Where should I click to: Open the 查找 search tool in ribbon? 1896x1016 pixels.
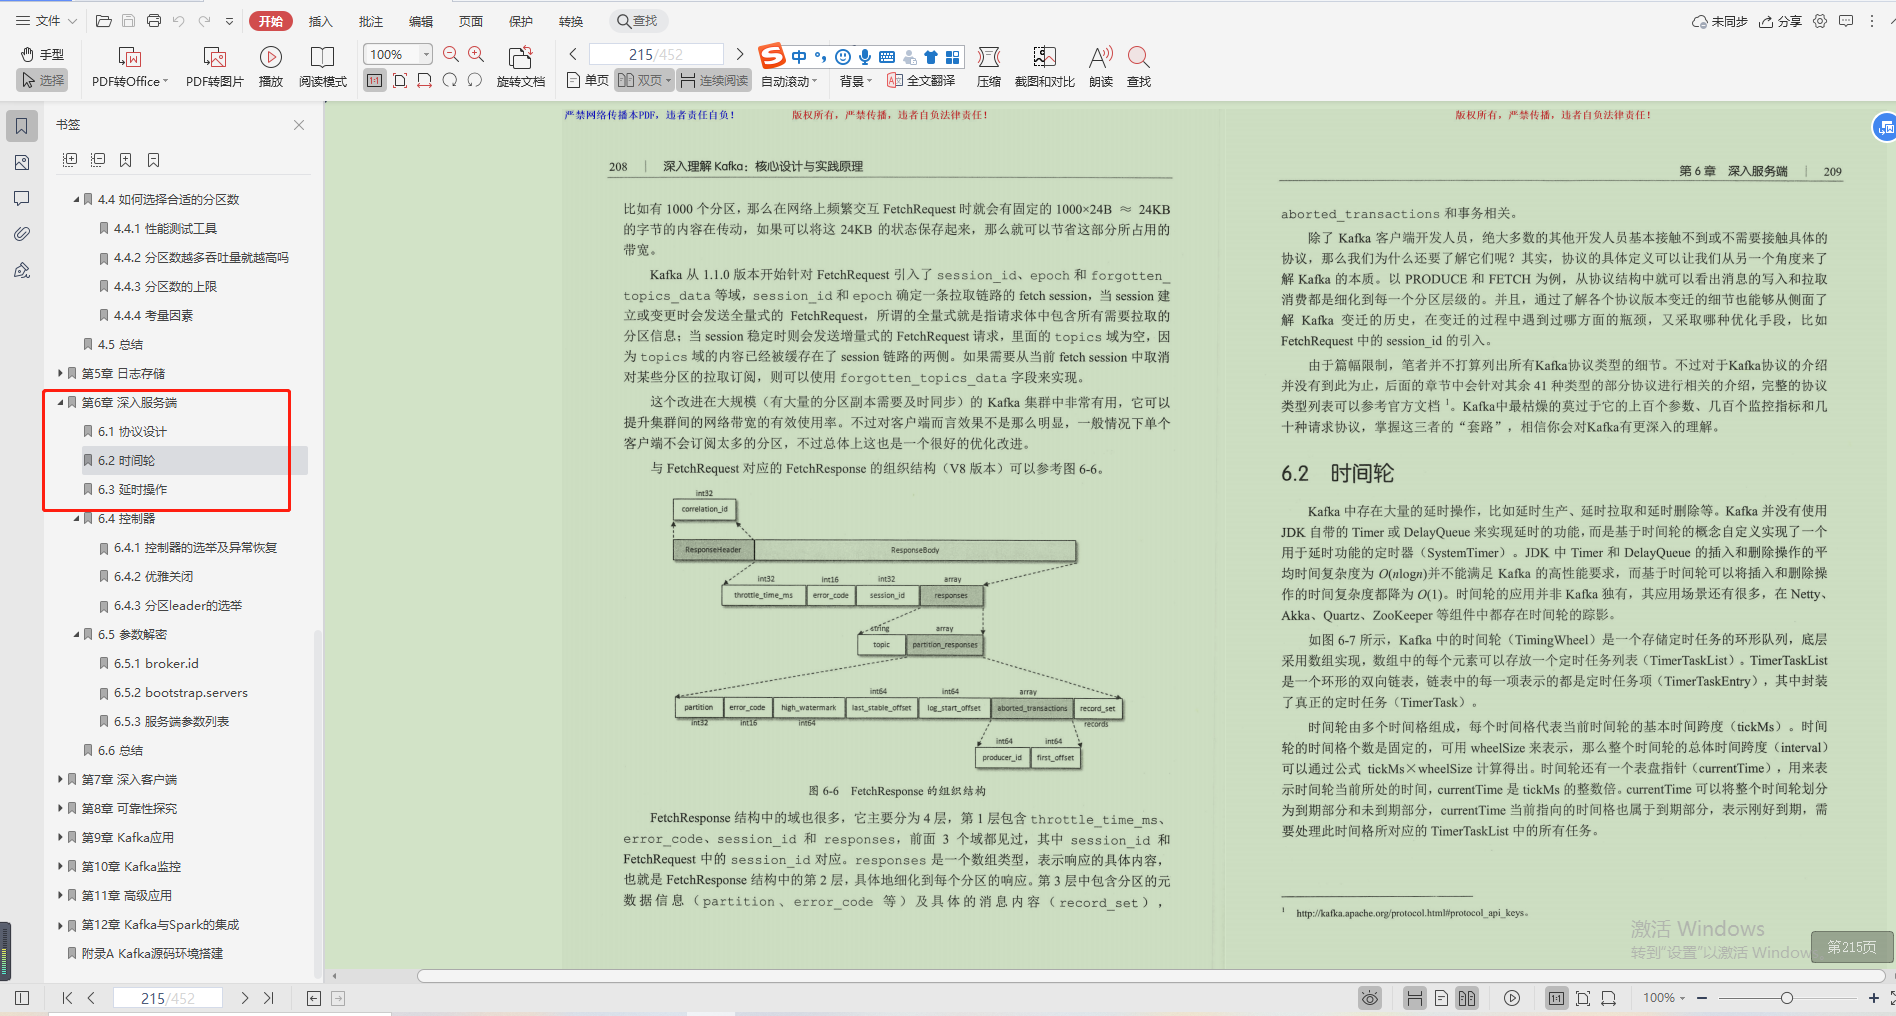click(1139, 67)
